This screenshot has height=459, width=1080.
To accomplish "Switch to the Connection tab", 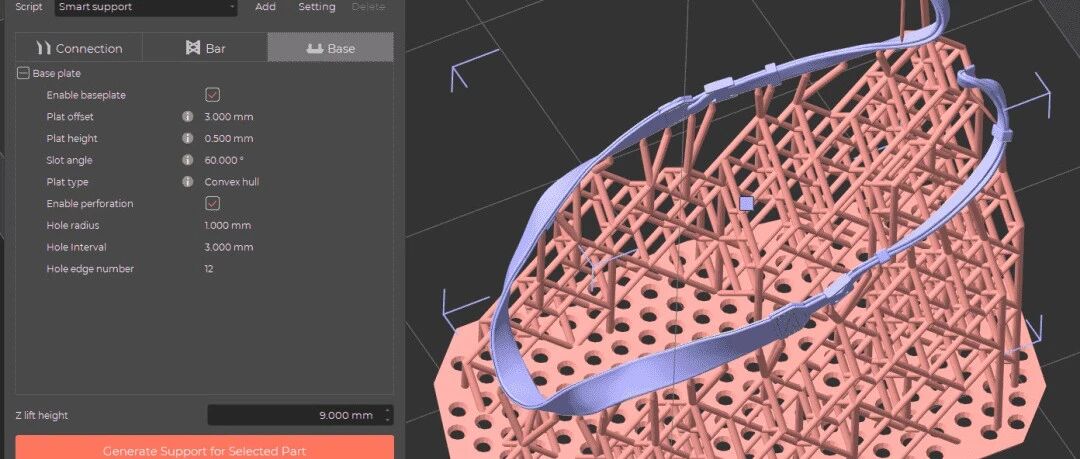I will 79,48.
